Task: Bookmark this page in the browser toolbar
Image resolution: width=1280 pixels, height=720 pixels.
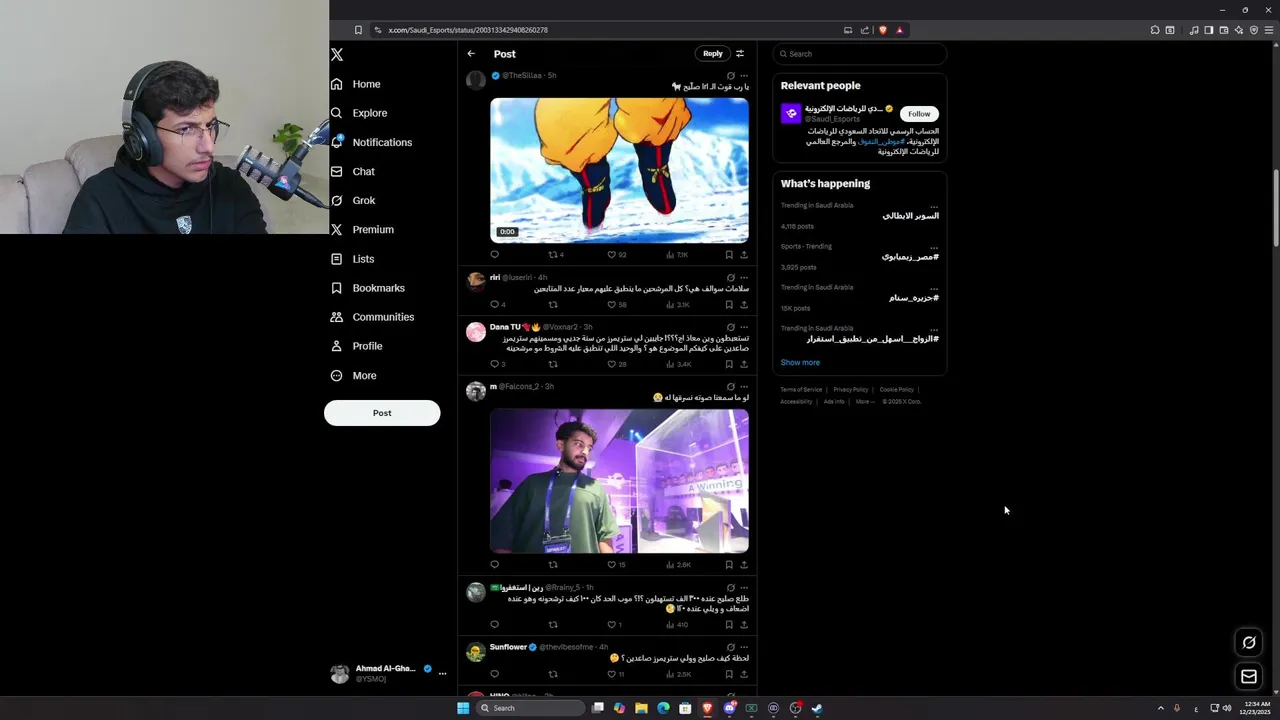Action: [x=358, y=30]
